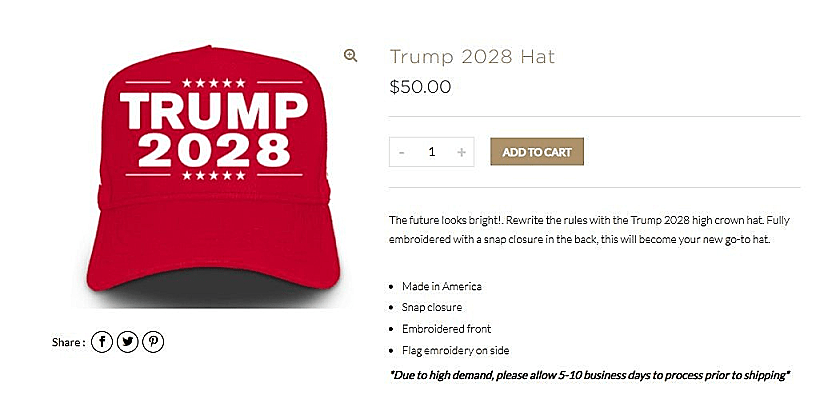Click the Flag emroidery on side bullet
820x407 pixels.
(455, 351)
